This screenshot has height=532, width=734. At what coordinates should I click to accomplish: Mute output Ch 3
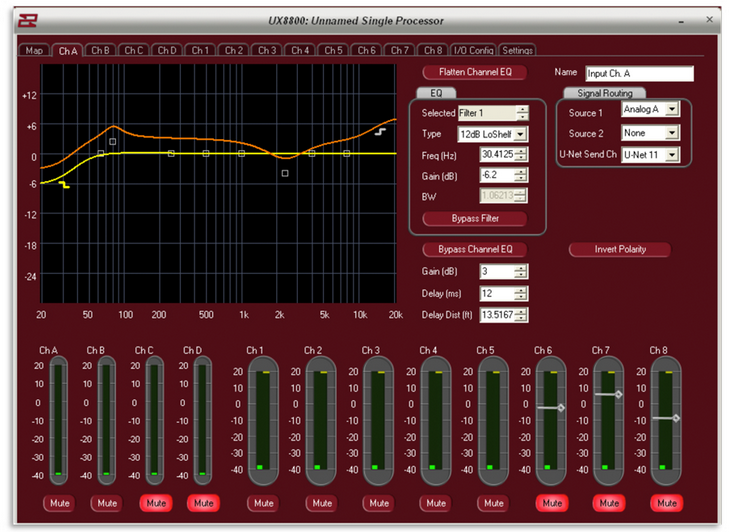click(379, 503)
